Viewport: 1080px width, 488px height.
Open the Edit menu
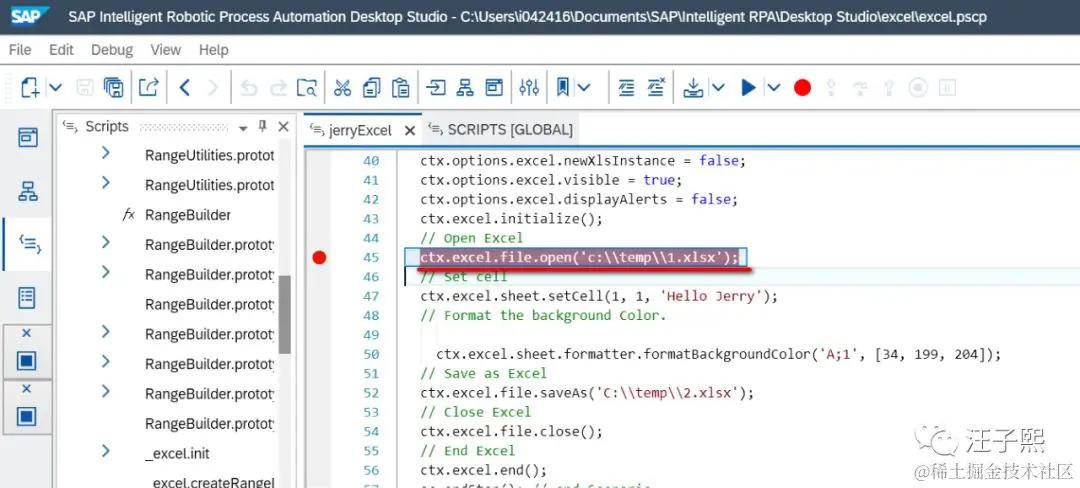pos(61,50)
